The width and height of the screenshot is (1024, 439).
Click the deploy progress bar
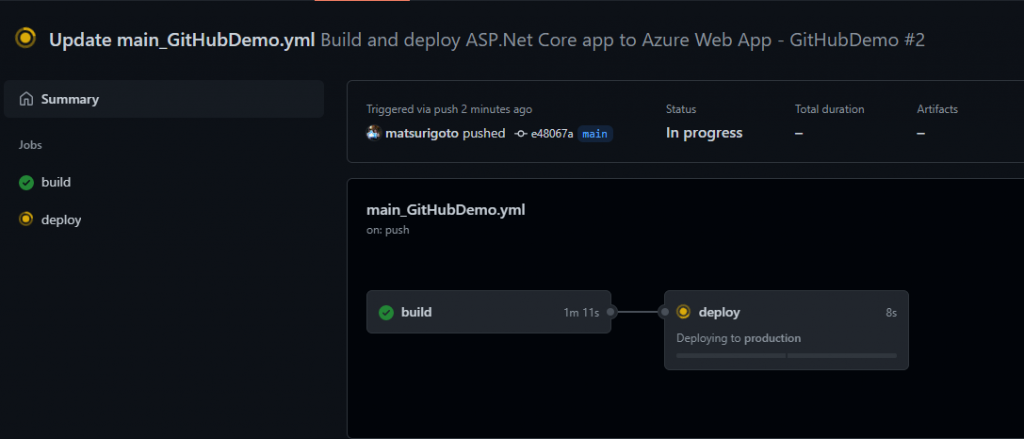click(786, 355)
